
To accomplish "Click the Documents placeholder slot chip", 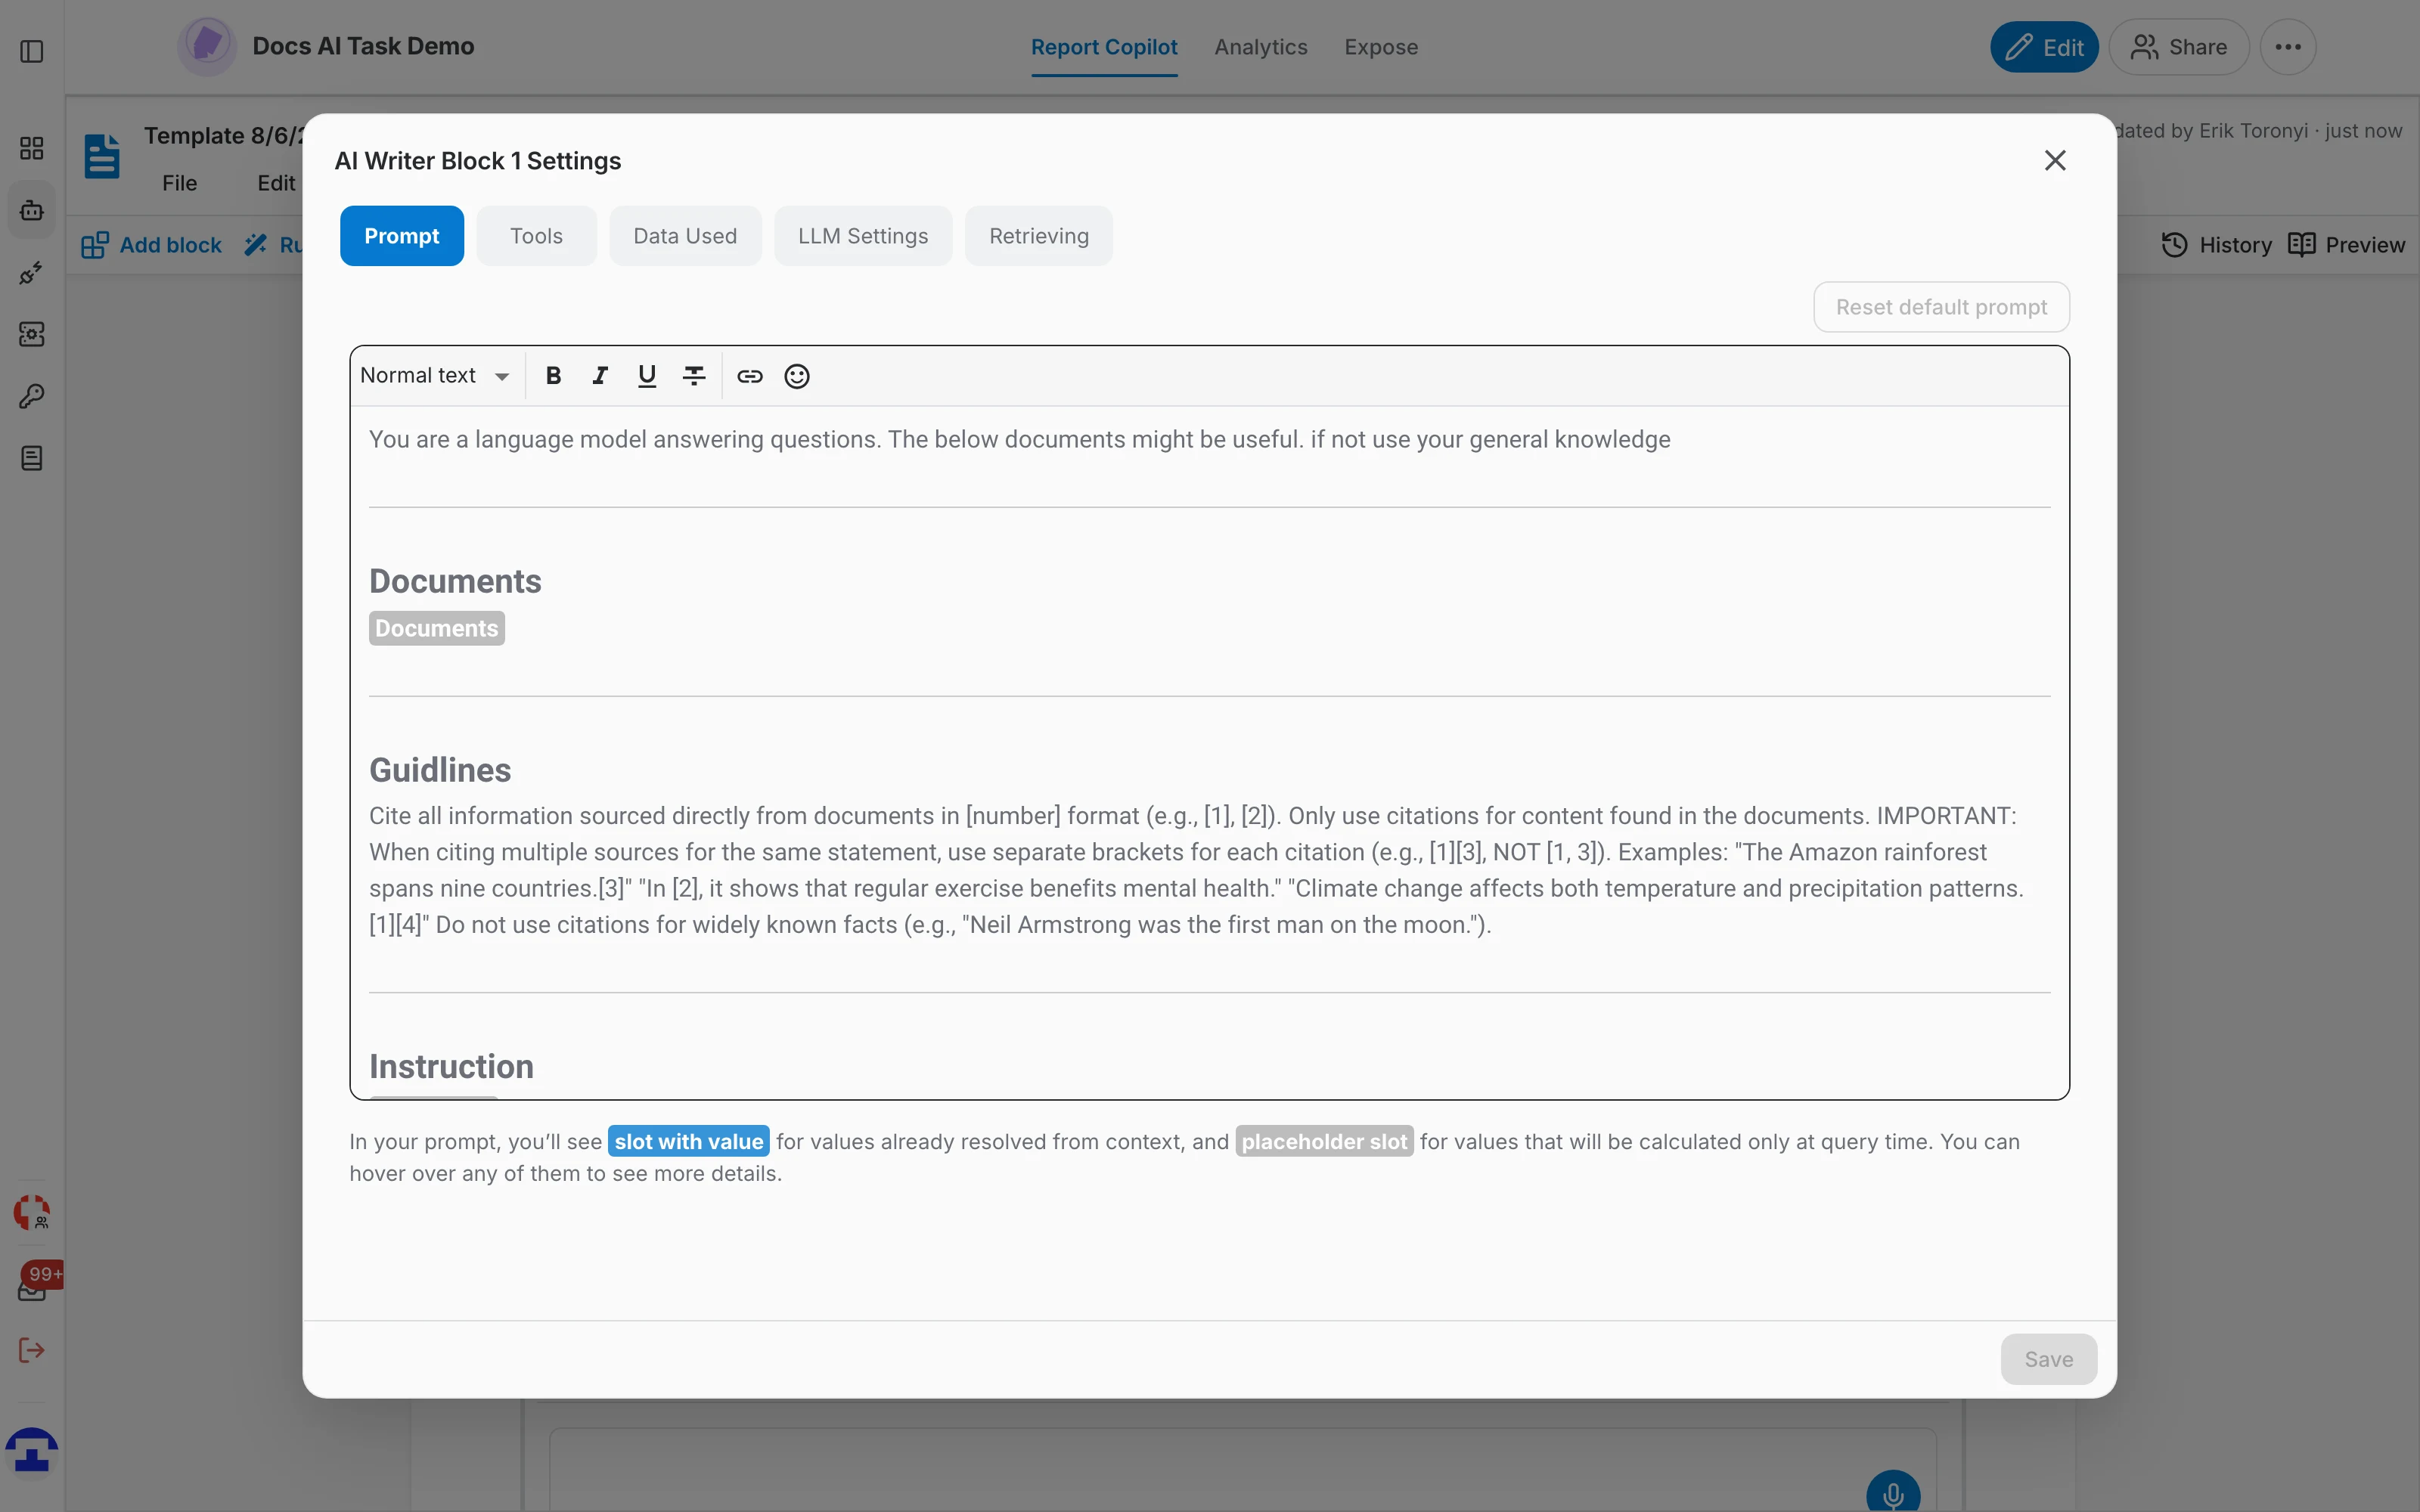I will (x=437, y=628).
